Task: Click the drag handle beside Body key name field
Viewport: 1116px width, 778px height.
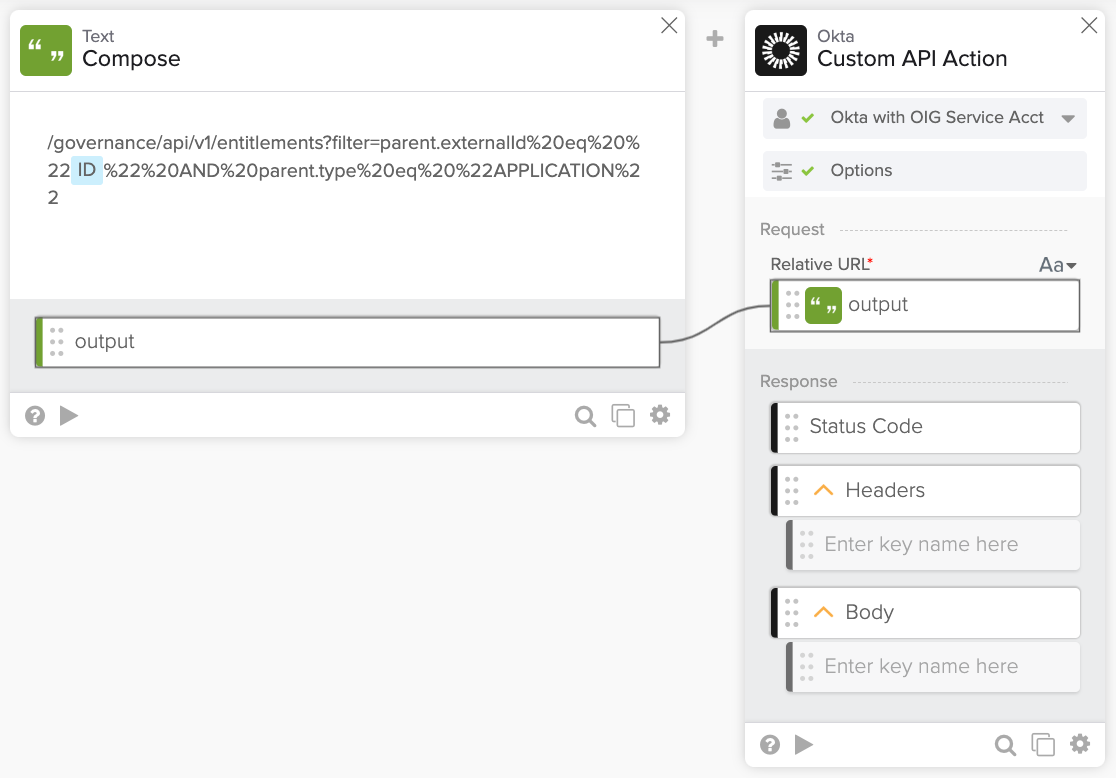Action: pos(806,667)
